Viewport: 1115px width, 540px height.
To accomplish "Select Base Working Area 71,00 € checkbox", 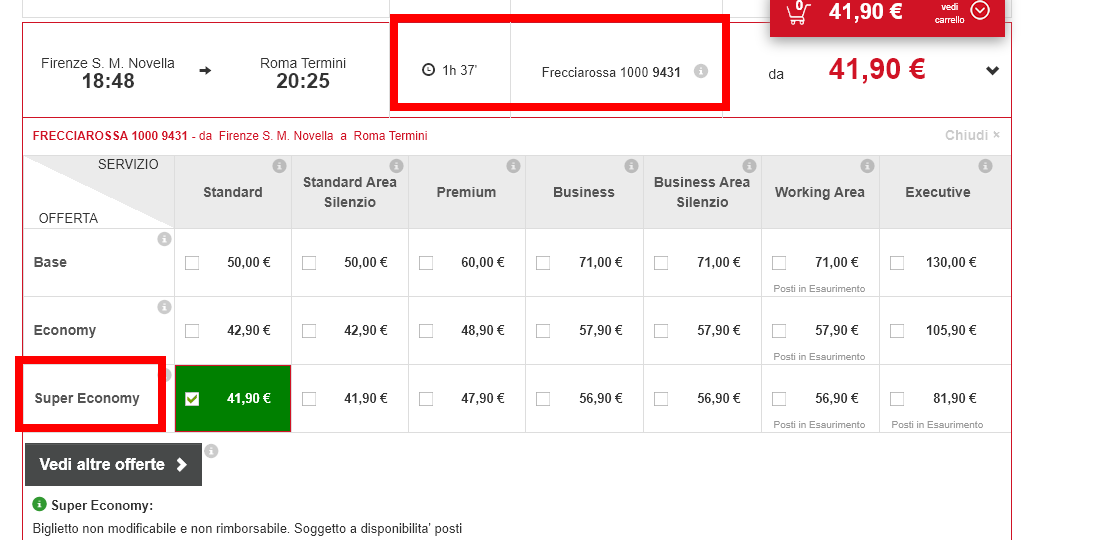I will (779, 263).
